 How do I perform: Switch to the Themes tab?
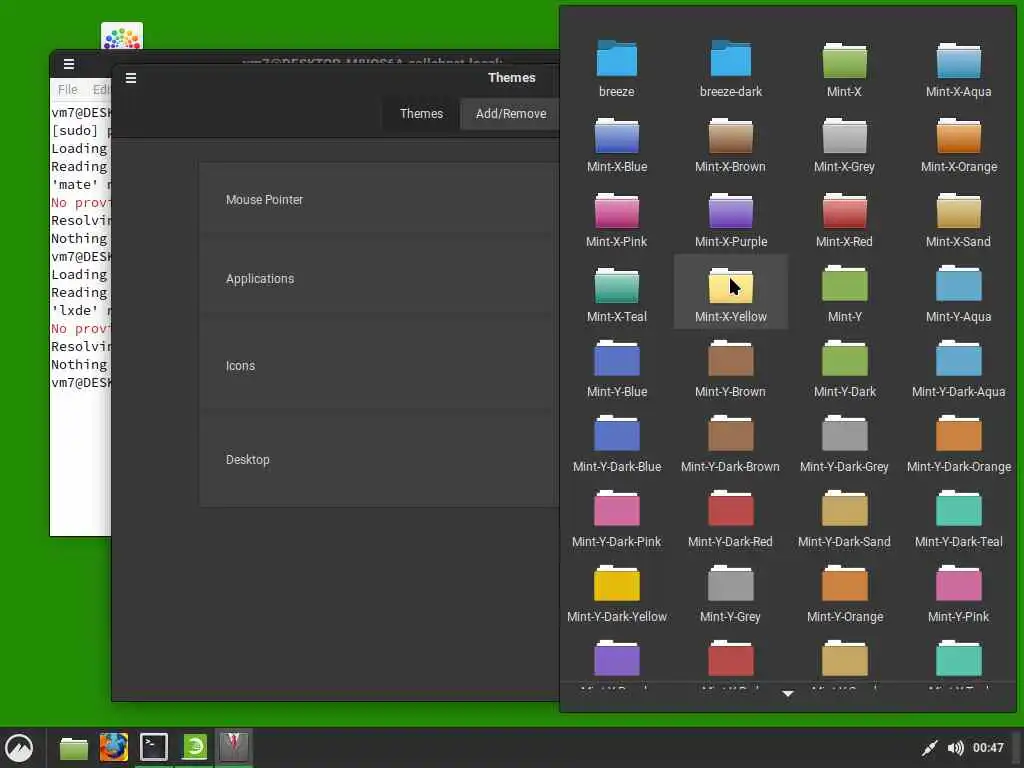[421, 114]
